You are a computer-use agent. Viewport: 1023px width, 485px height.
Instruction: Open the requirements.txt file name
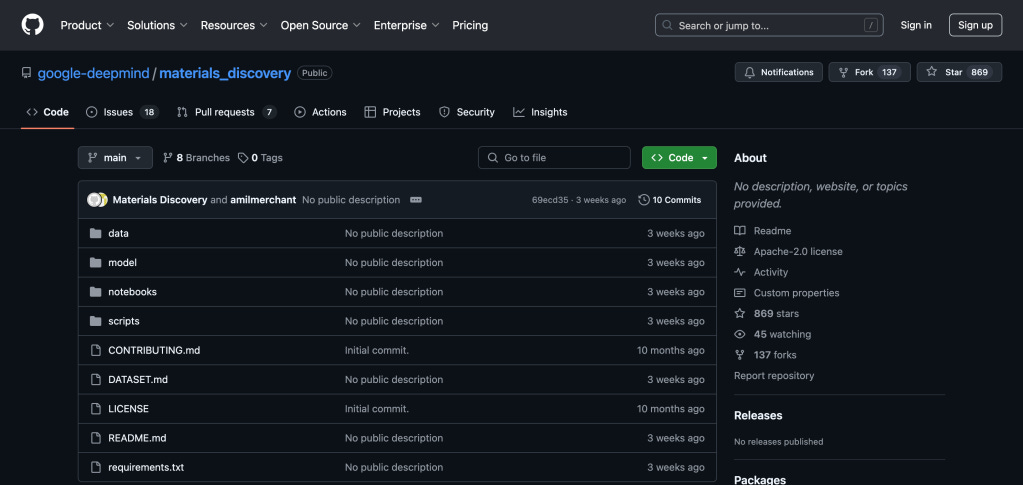tap(146, 467)
